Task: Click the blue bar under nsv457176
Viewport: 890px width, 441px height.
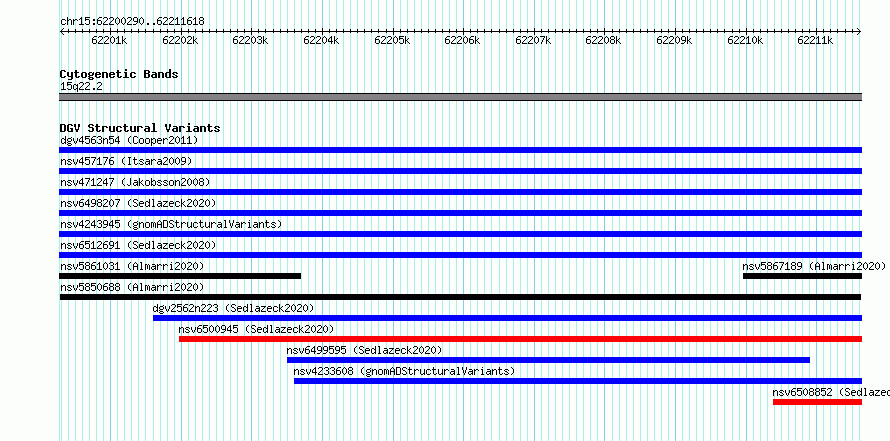Action: point(460,171)
